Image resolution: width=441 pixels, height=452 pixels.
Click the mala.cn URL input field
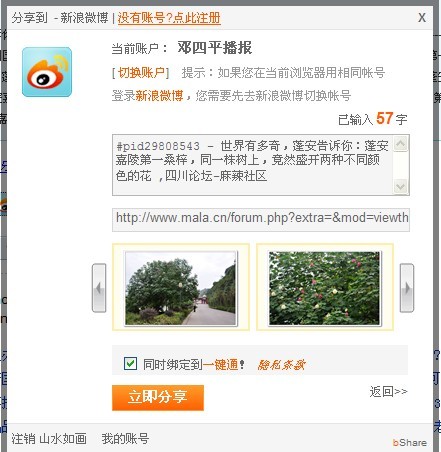pyautogui.click(x=261, y=219)
